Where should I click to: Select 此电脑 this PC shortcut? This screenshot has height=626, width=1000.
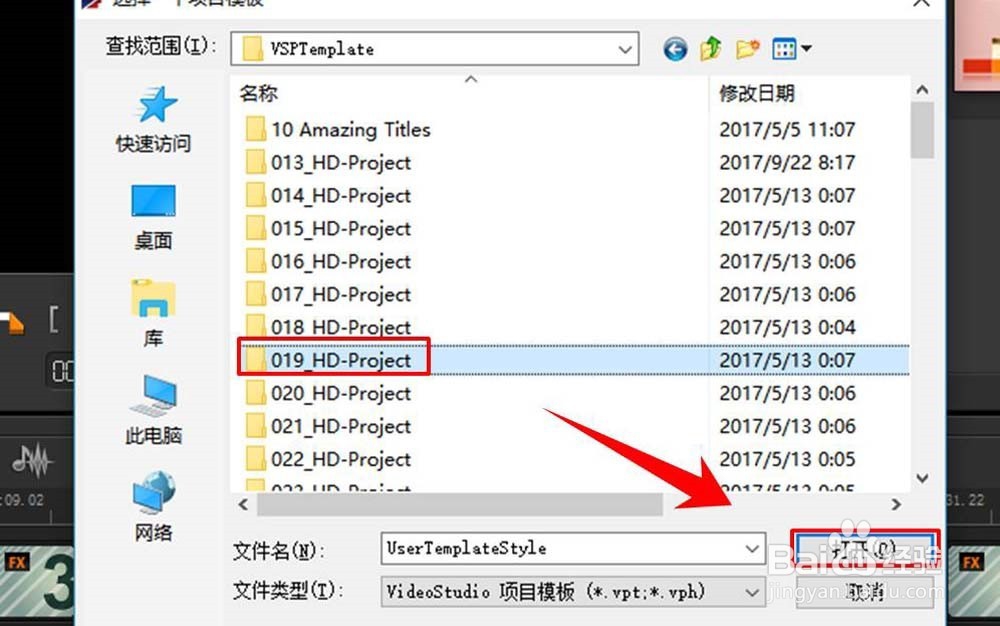(154, 410)
